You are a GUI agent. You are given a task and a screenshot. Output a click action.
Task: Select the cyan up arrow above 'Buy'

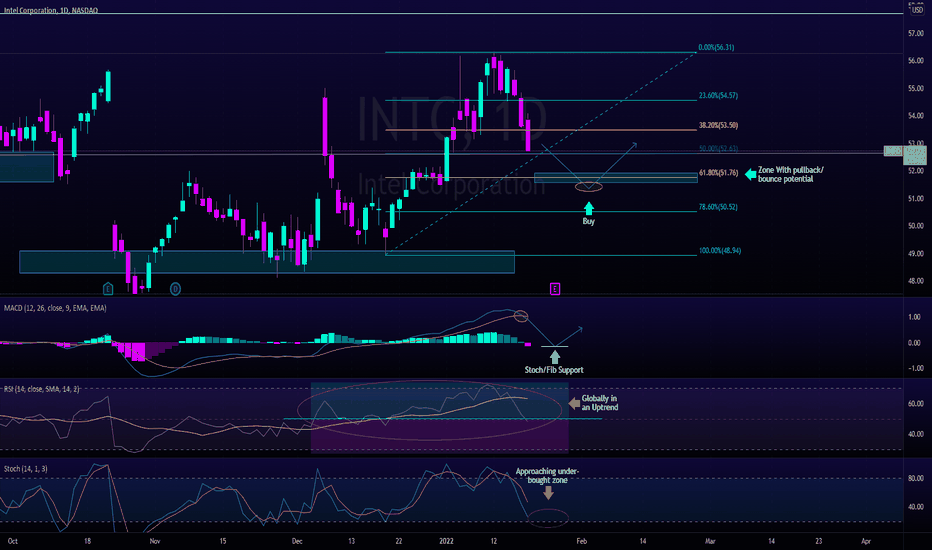pyautogui.click(x=588, y=208)
